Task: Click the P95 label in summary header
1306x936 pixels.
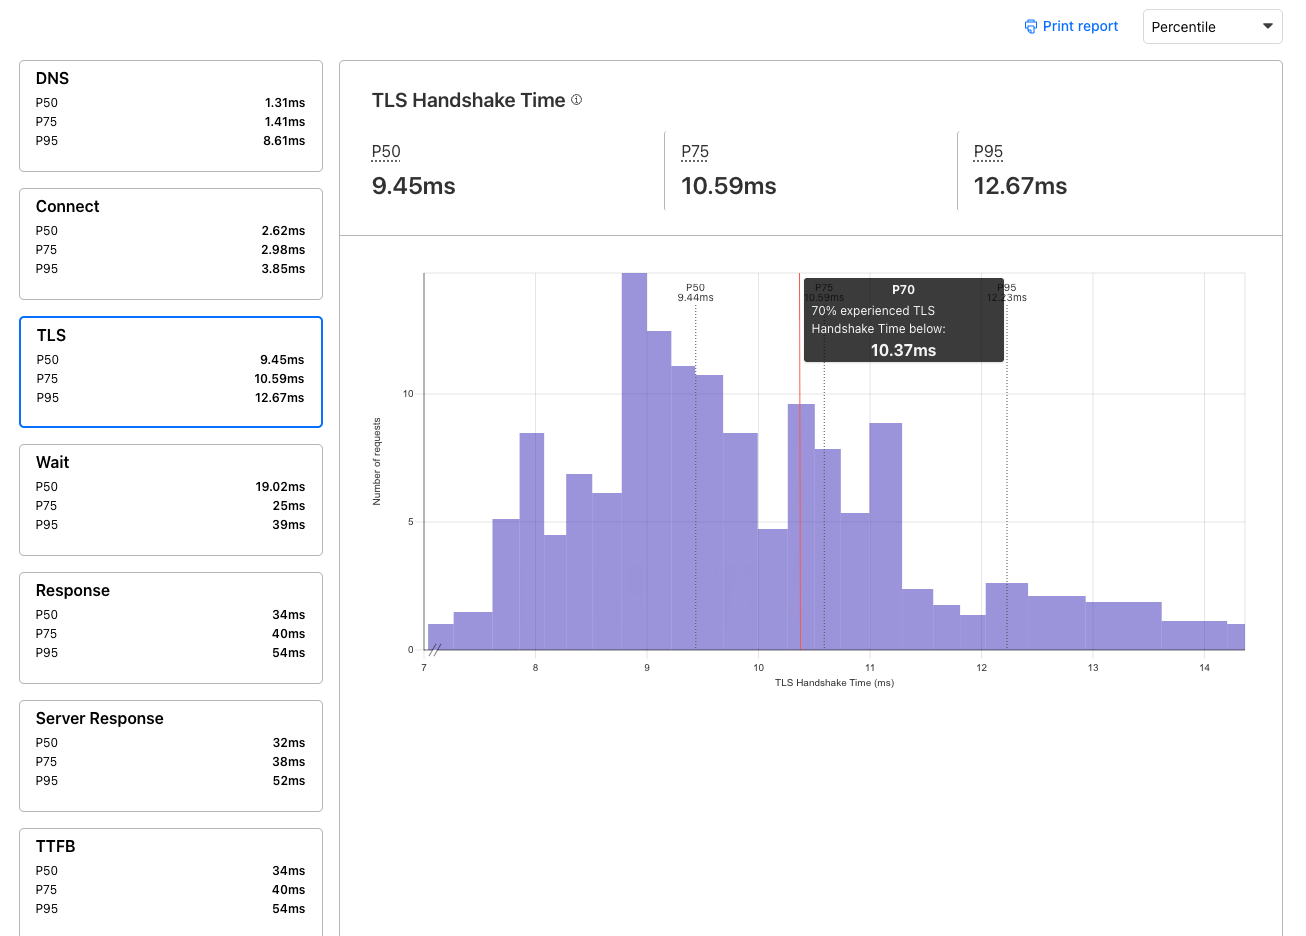Action: (x=988, y=152)
